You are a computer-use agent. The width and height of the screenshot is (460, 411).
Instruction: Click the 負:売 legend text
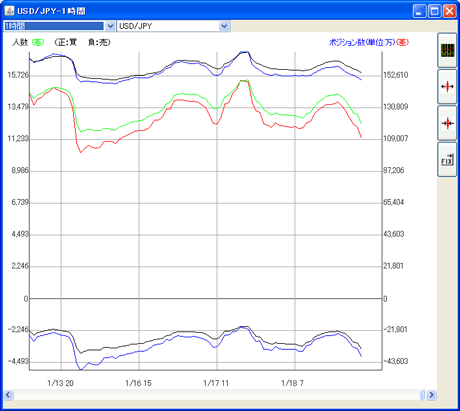(99, 42)
